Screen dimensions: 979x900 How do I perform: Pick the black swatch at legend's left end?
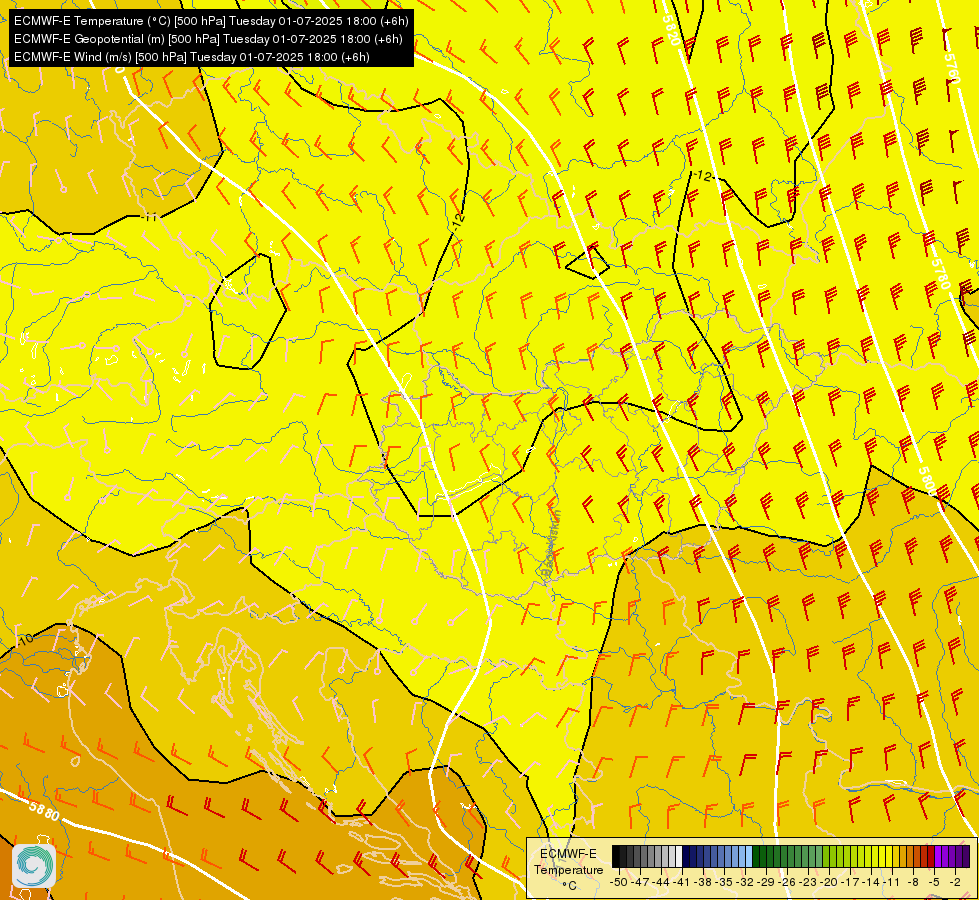616,856
